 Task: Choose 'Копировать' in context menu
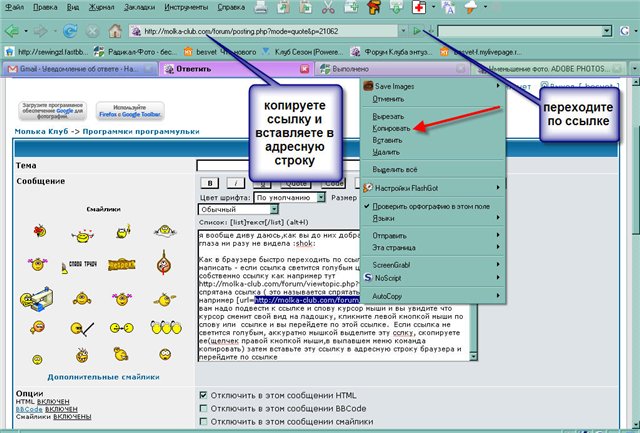coord(391,128)
